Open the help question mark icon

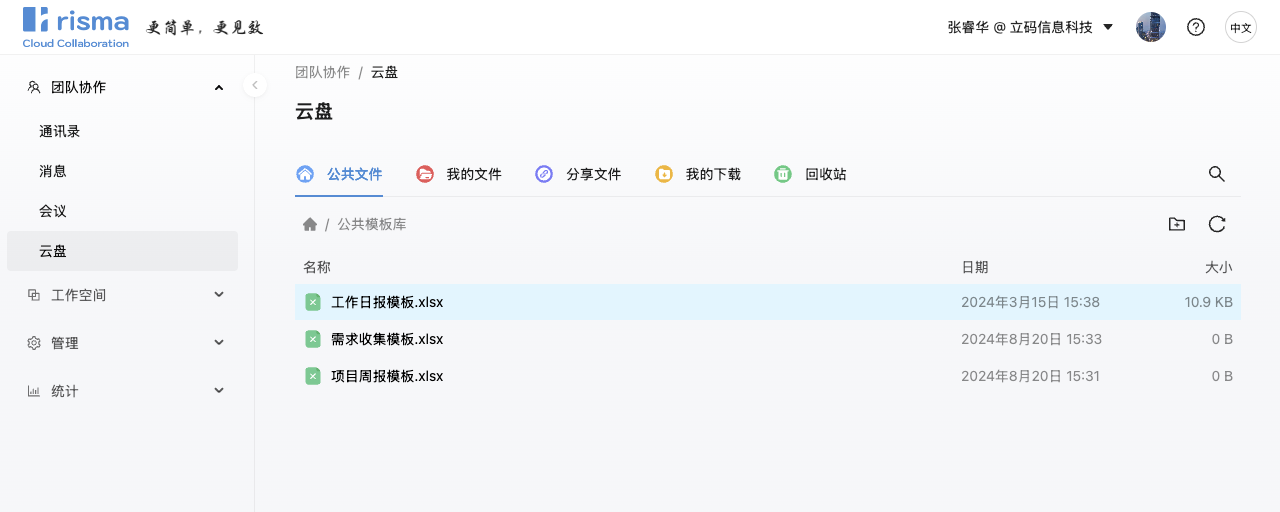click(1196, 27)
